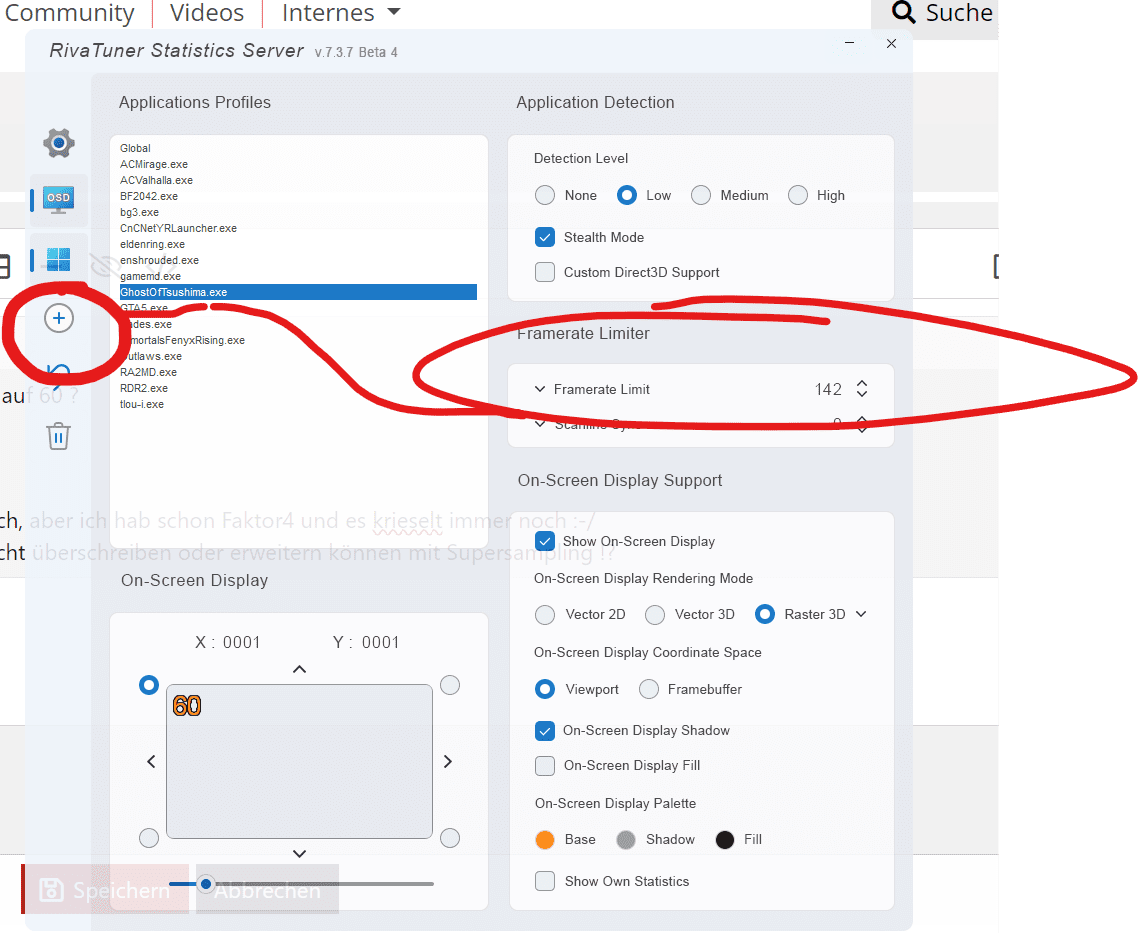Viewport: 1142px width, 933px height.
Task: Enable Show Own Statistics checkbox
Action: point(545,881)
